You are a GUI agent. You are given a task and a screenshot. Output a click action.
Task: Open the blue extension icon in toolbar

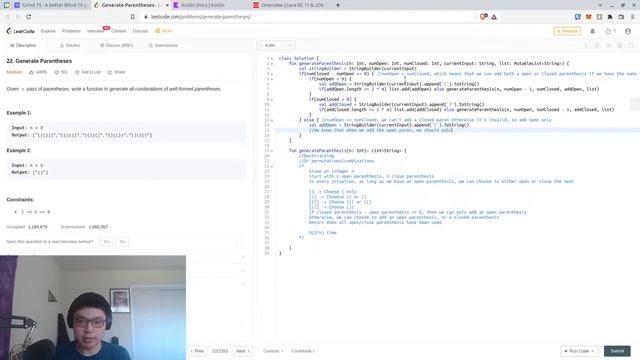point(578,17)
